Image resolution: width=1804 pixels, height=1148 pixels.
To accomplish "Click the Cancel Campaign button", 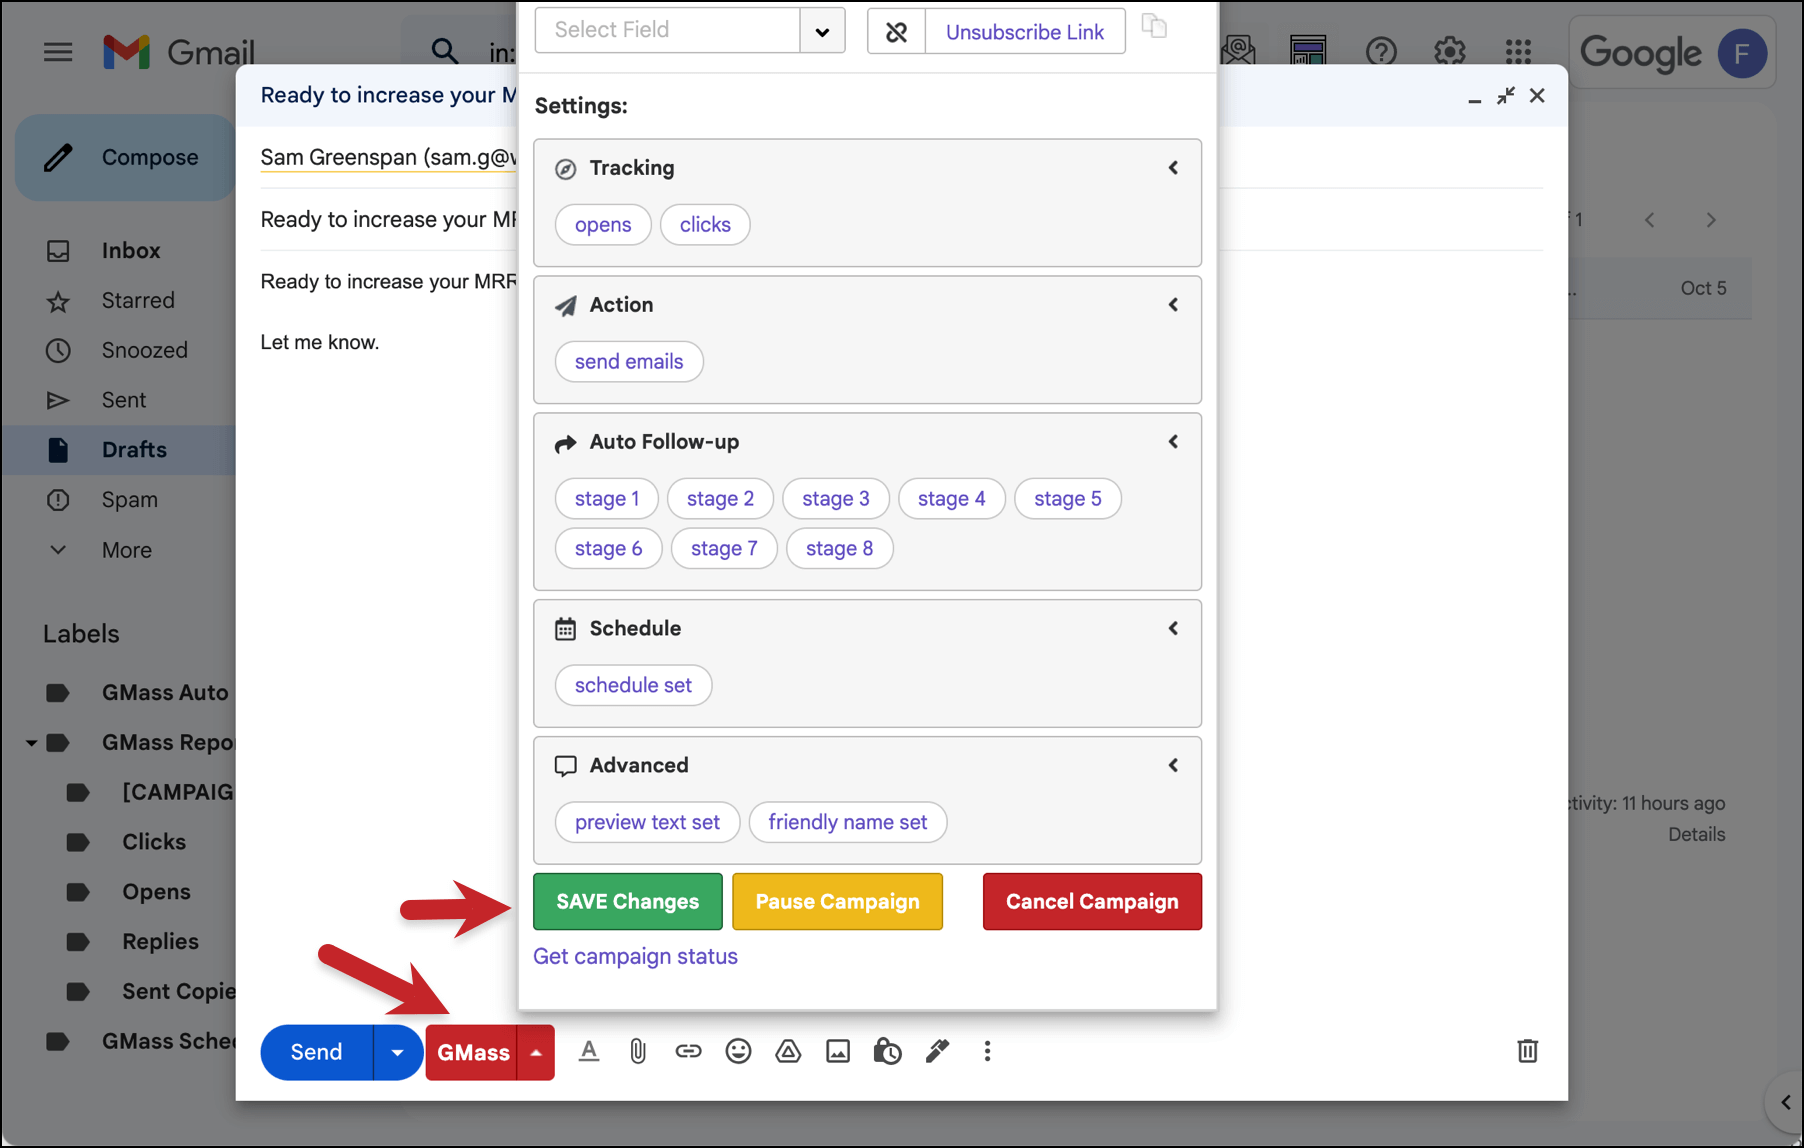I will 1092,902.
